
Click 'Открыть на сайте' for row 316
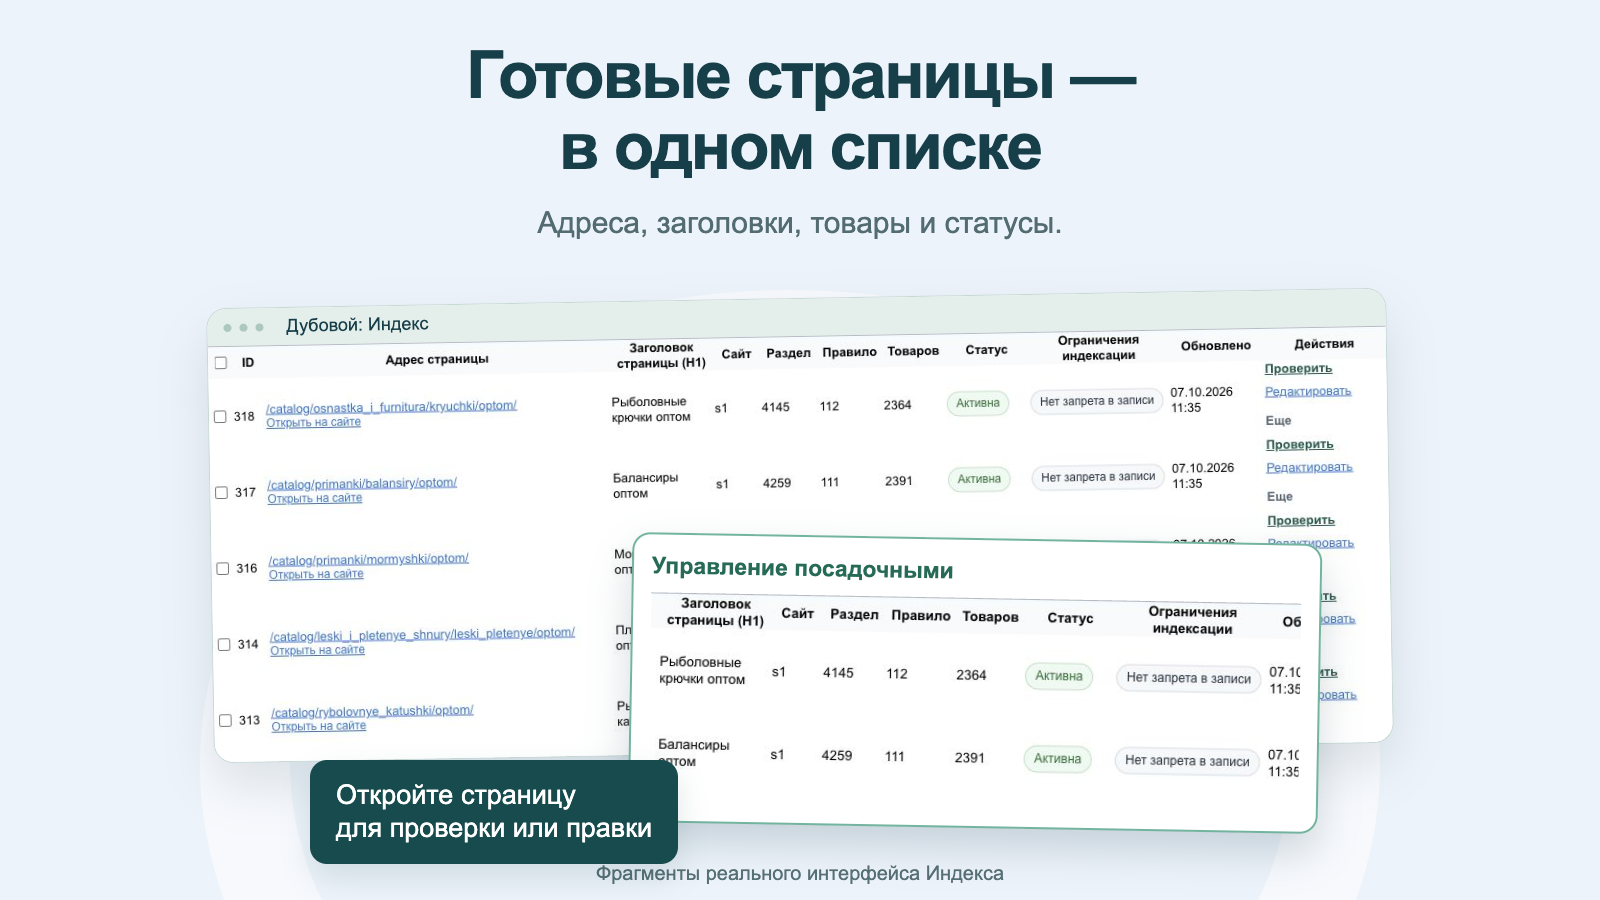tap(316, 574)
